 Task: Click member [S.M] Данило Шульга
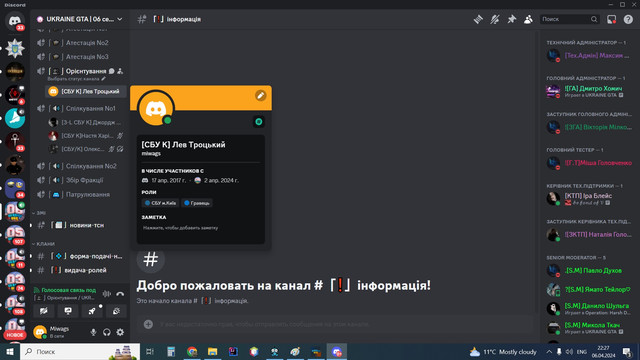(589, 309)
